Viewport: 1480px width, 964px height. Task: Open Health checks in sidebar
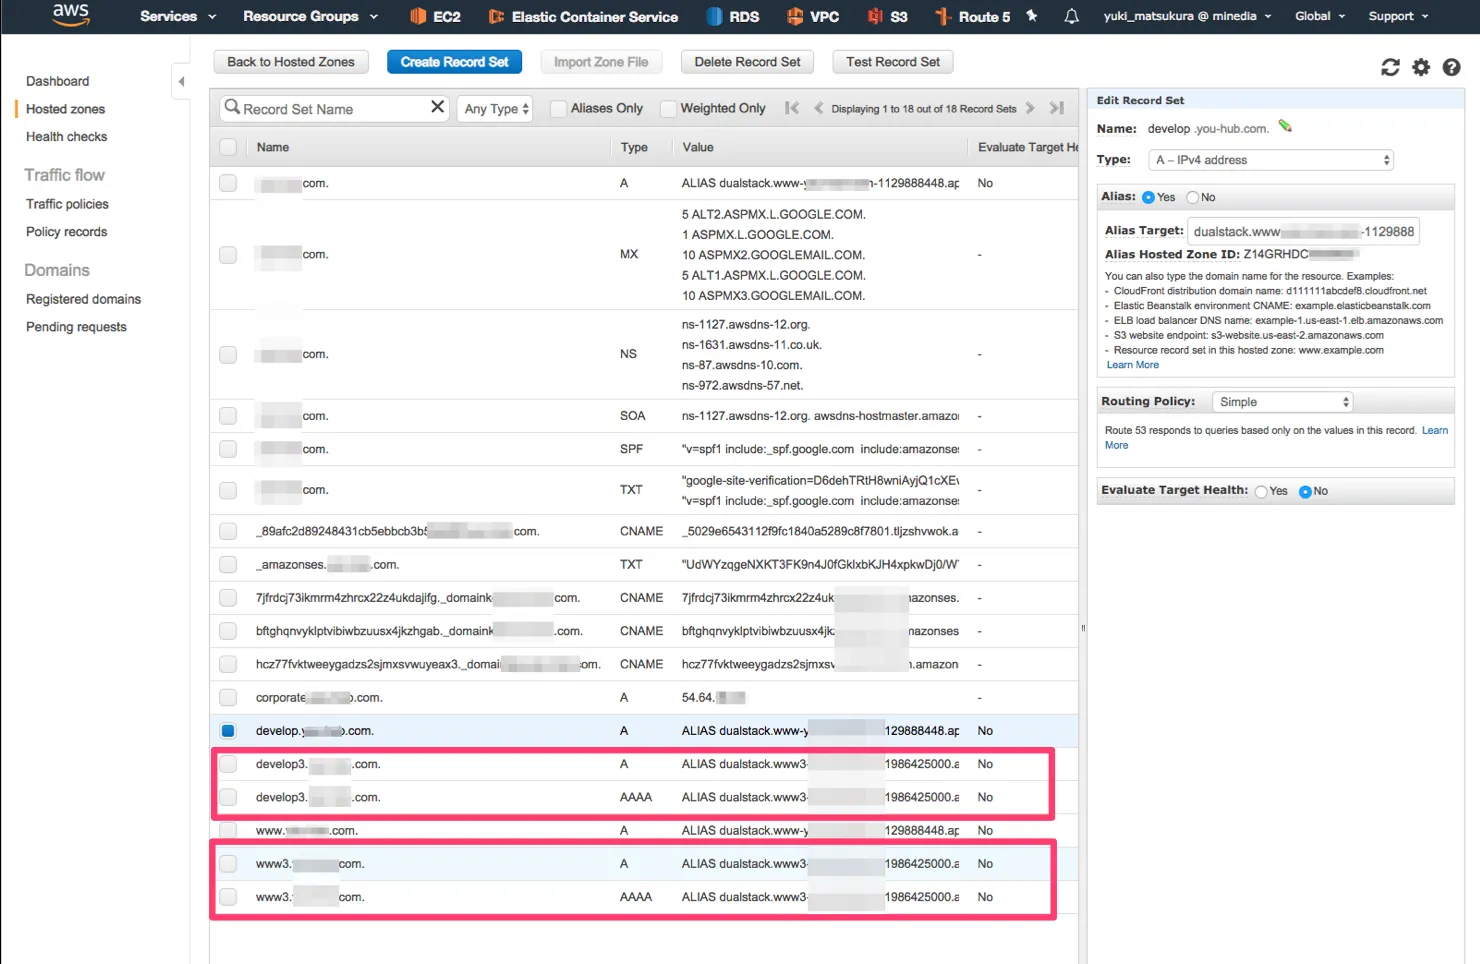point(66,137)
